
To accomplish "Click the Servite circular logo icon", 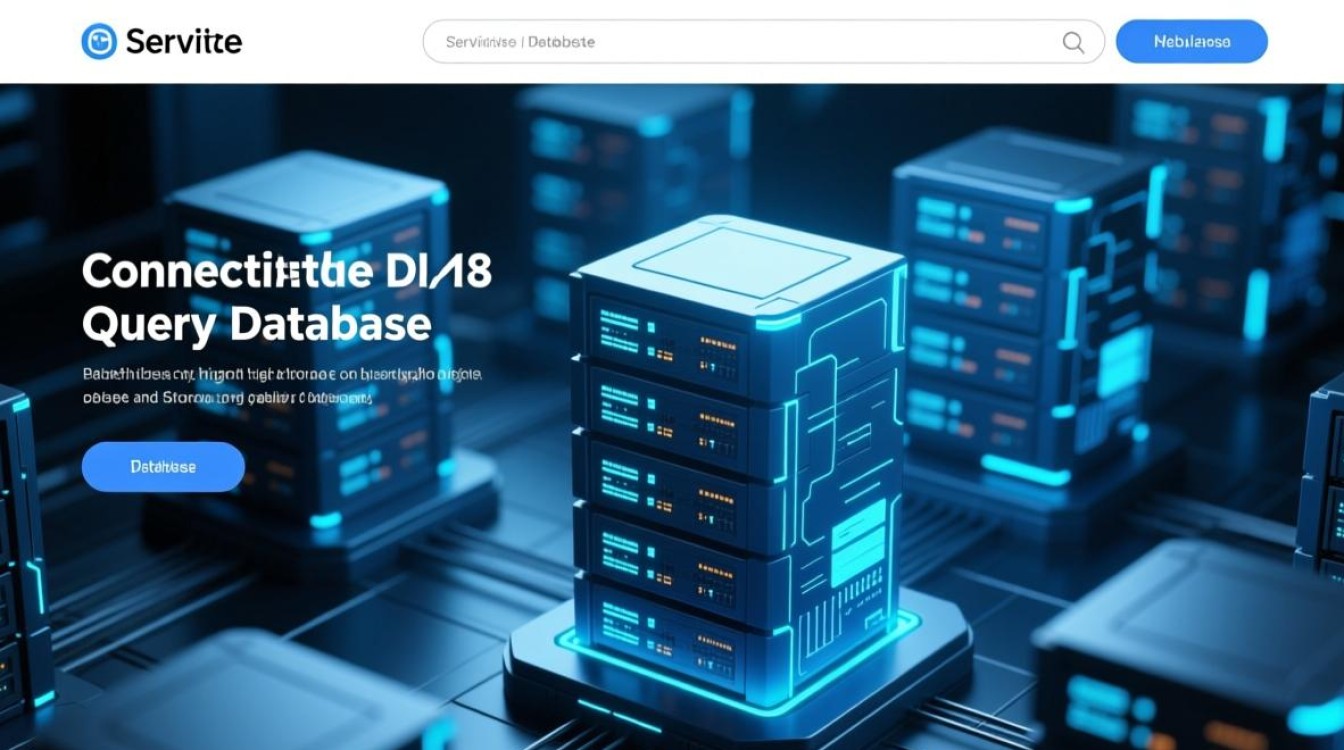I will pos(99,42).
